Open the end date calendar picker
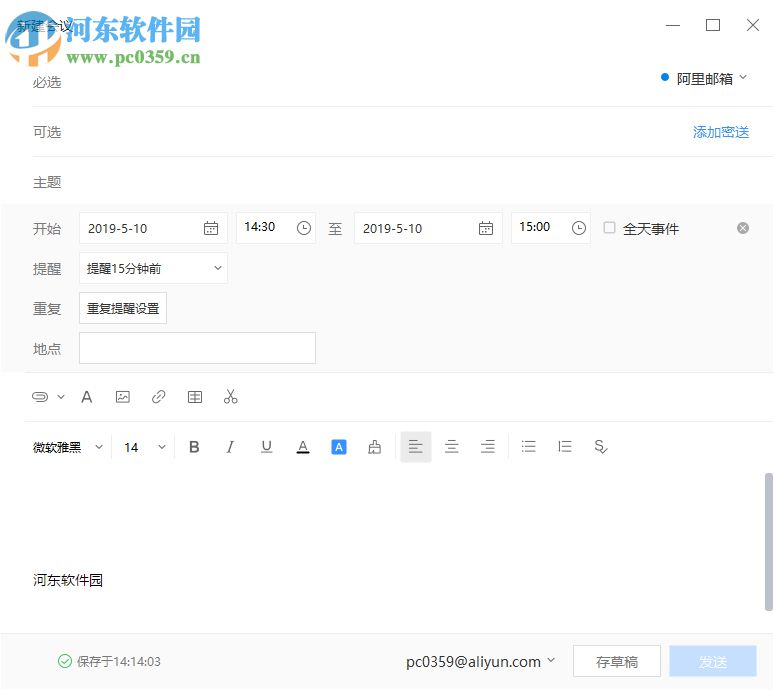The height and width of the screenshot is (690, 774). (x=486, y=228)
